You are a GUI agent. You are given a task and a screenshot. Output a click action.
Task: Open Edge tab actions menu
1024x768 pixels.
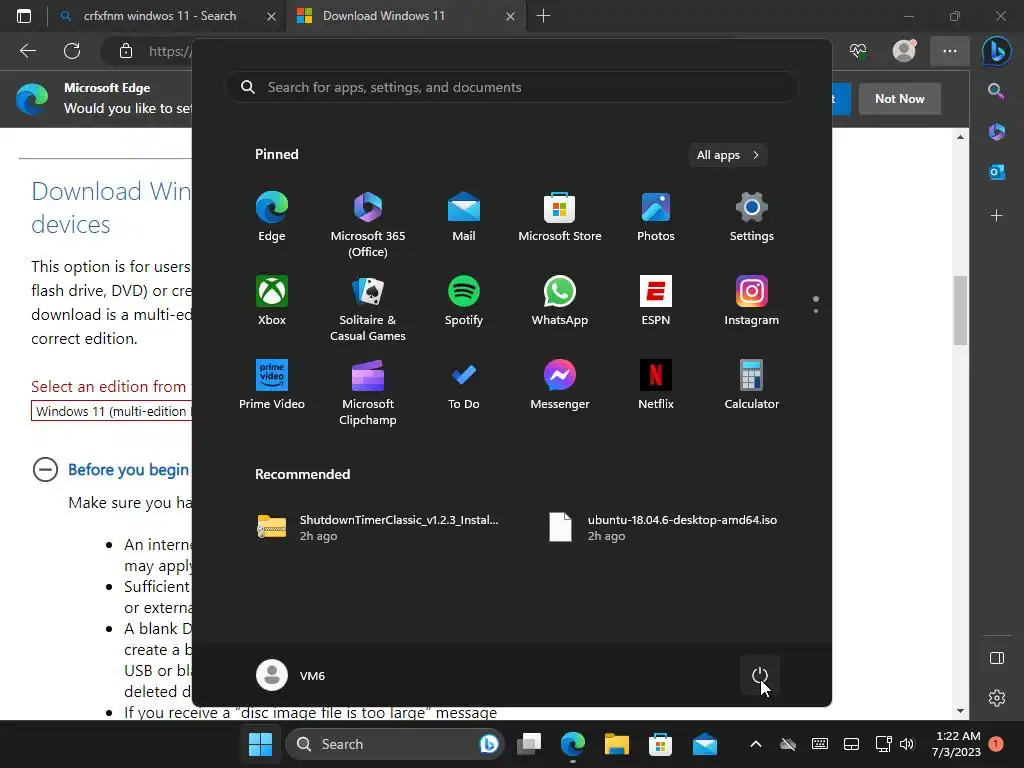click(x=24, y=16)
